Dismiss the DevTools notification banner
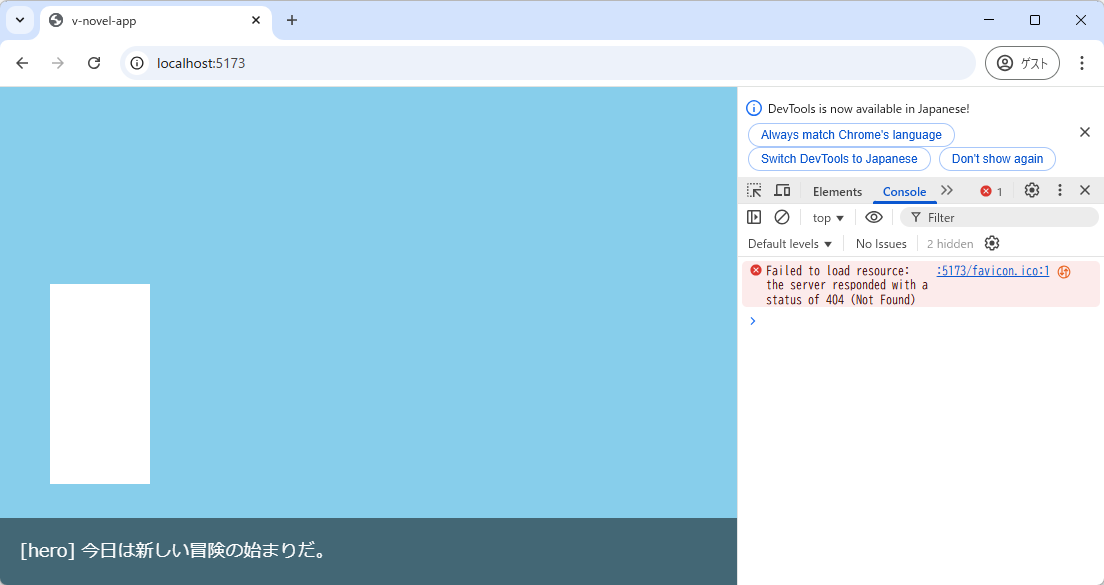Screen dimensions: 1104x585 [1084, 131]
